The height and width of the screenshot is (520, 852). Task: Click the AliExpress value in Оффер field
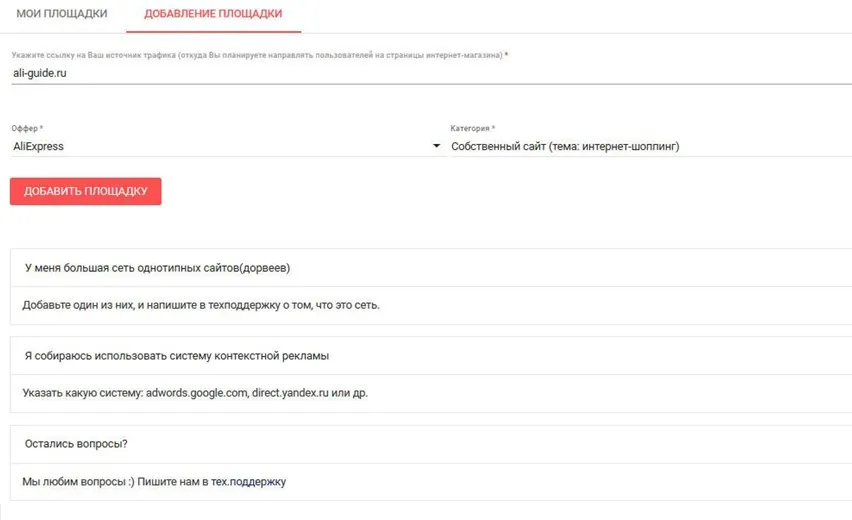click(x=39, y=147)
